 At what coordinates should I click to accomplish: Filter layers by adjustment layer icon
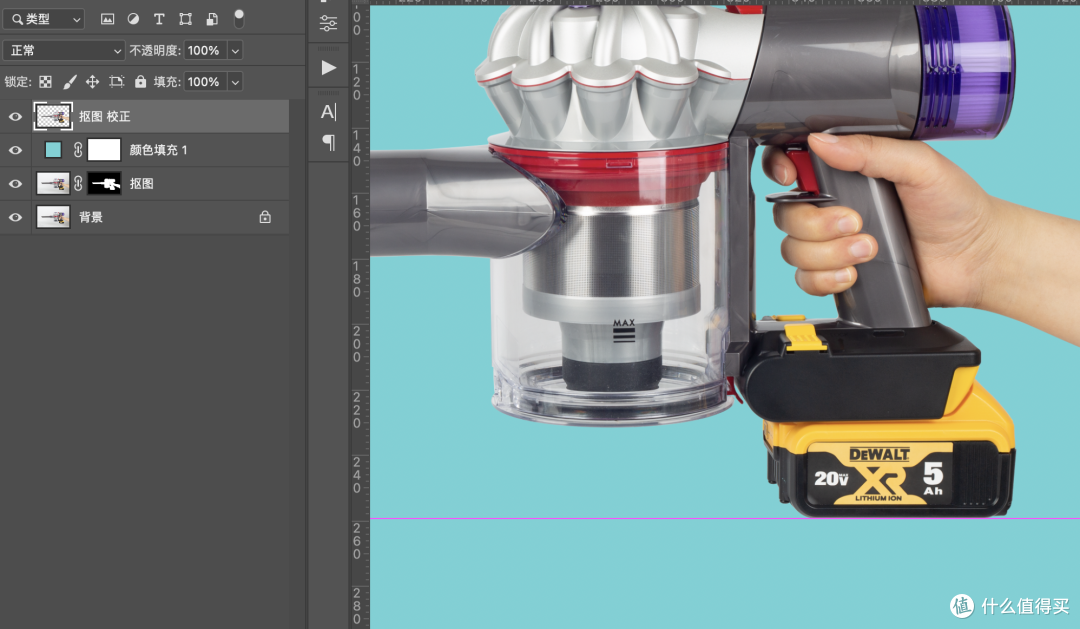coord(133,19)
